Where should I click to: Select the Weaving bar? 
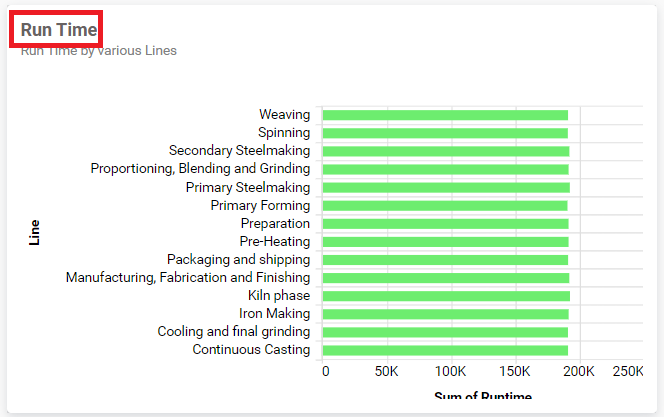[445, 115]
